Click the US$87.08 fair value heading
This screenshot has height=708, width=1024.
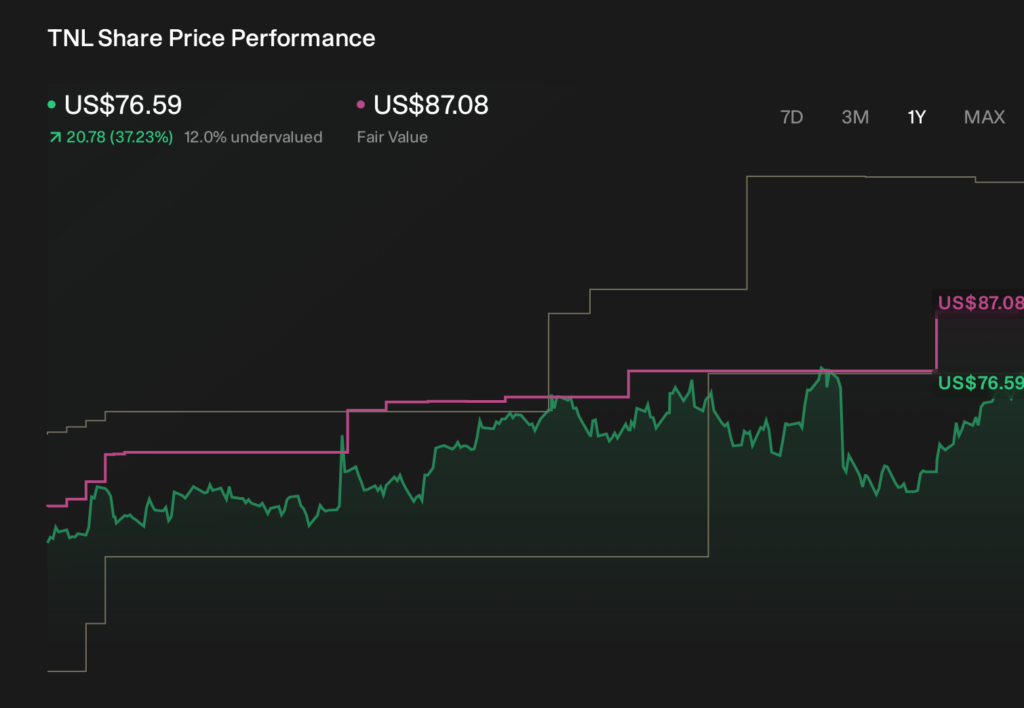[x=431, y=105]
